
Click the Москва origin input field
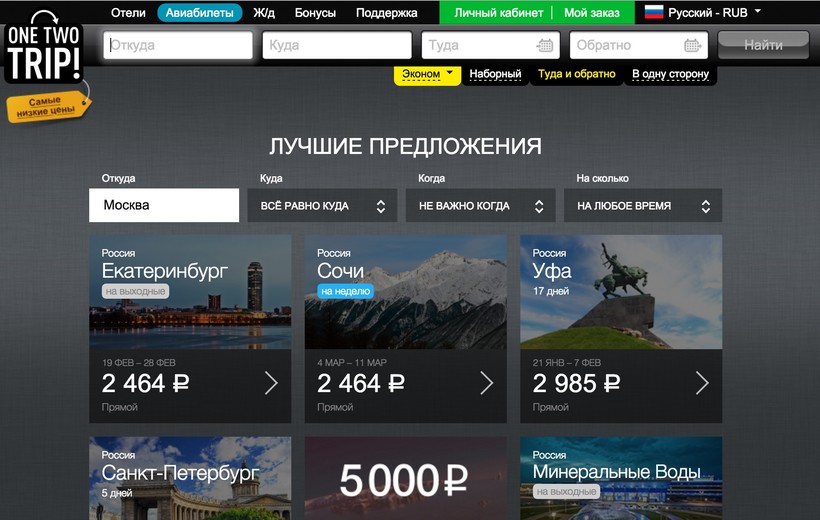pos(164,205)
